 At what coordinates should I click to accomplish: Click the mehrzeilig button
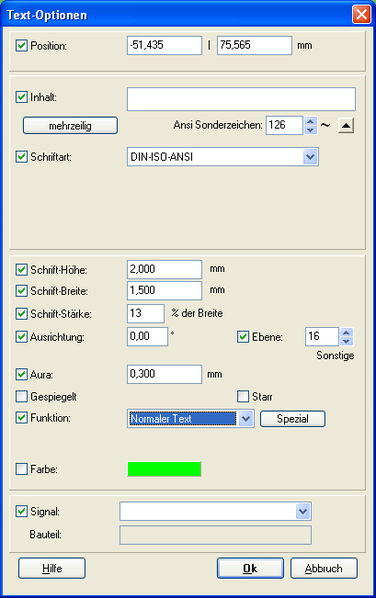pyautogui.click(x=70, y=125)
